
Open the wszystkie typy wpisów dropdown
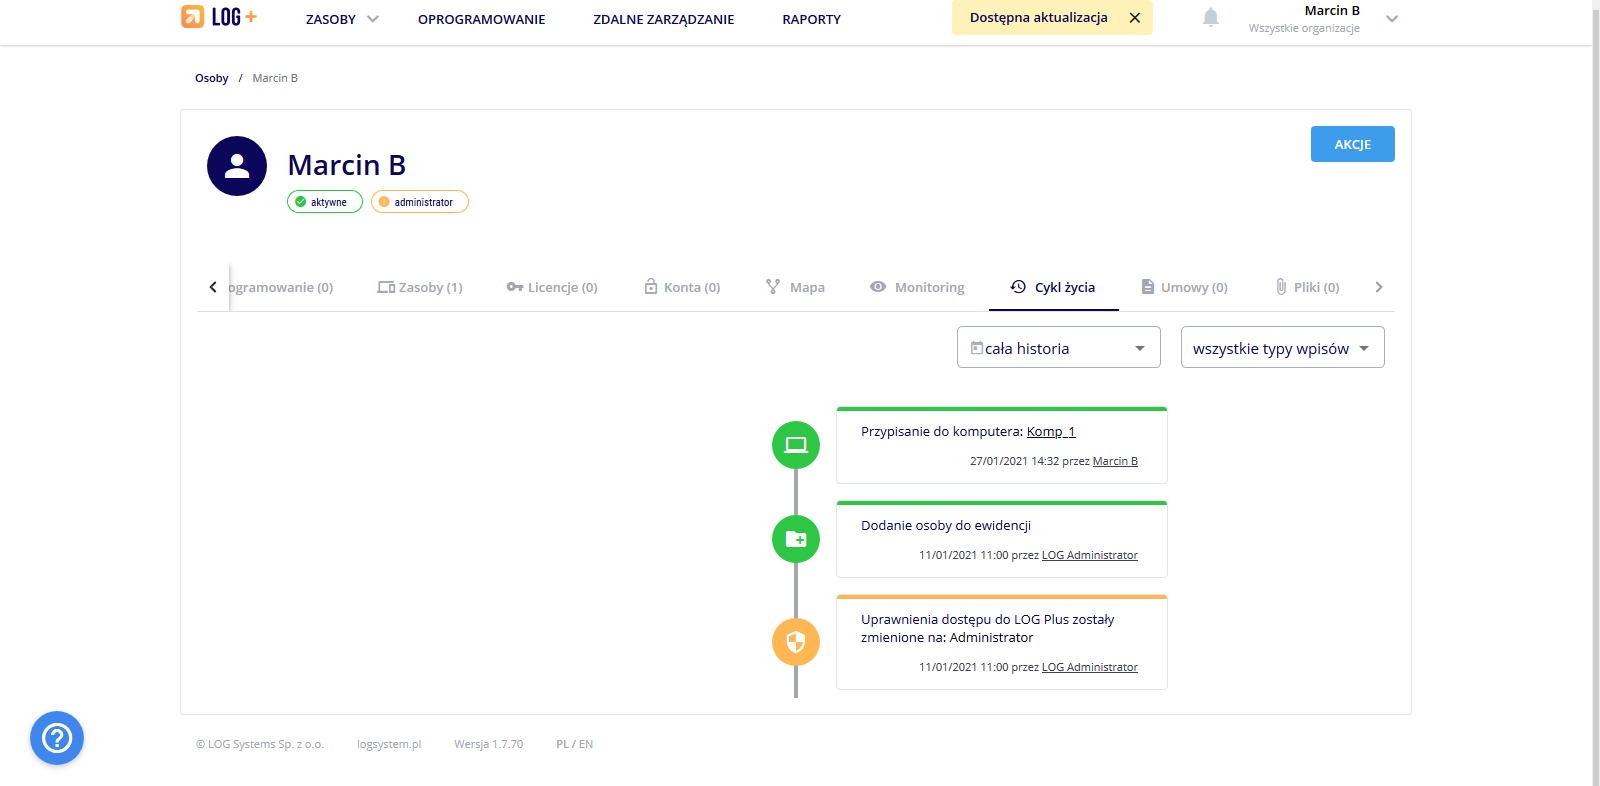[x=1282, y=348]
